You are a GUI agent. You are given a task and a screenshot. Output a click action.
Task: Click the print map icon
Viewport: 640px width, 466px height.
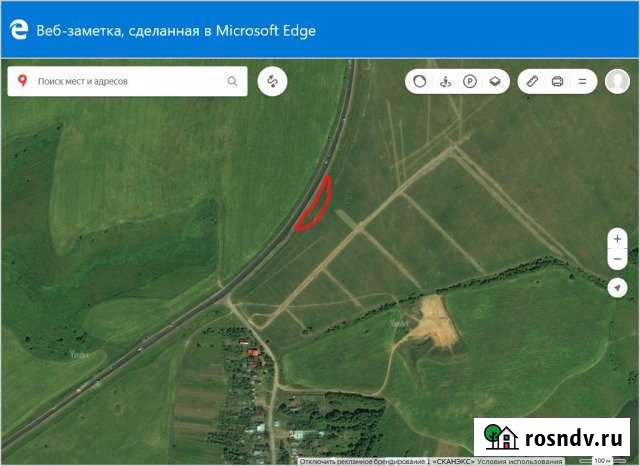[x=558, y=81]
